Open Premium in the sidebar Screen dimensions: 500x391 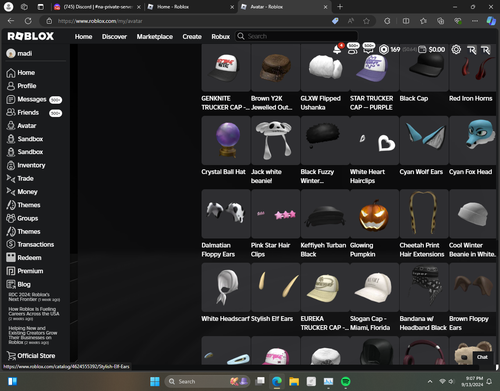click(25, 271)
